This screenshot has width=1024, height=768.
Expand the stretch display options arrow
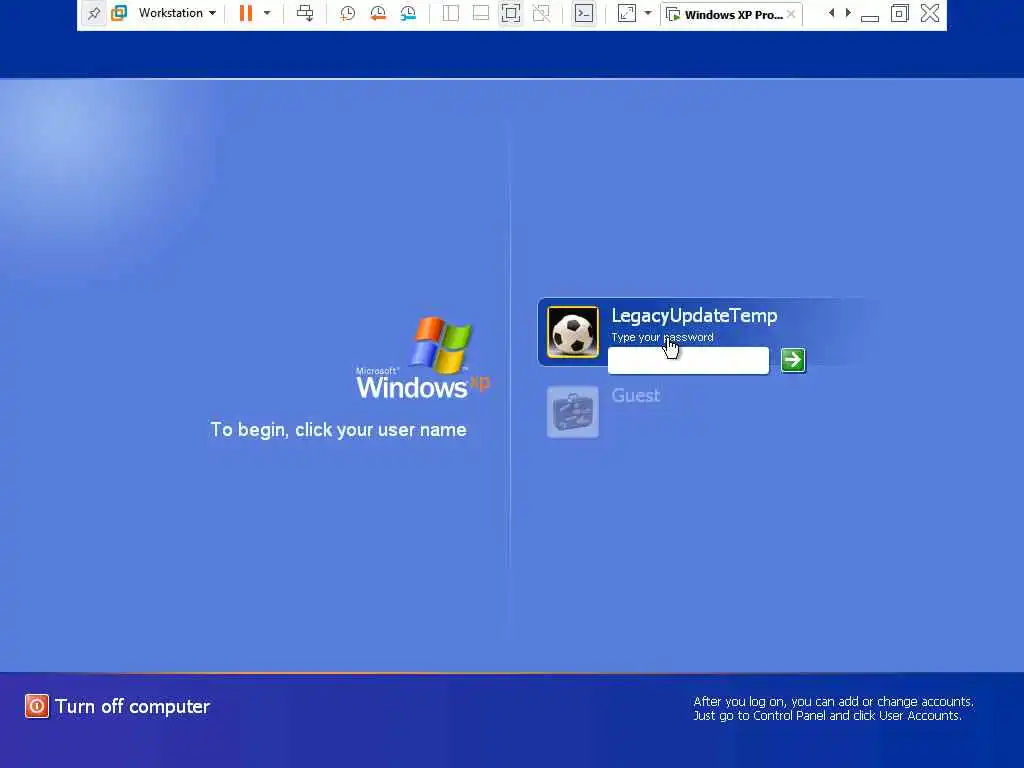pyautogui.click(x=648, y=13)
